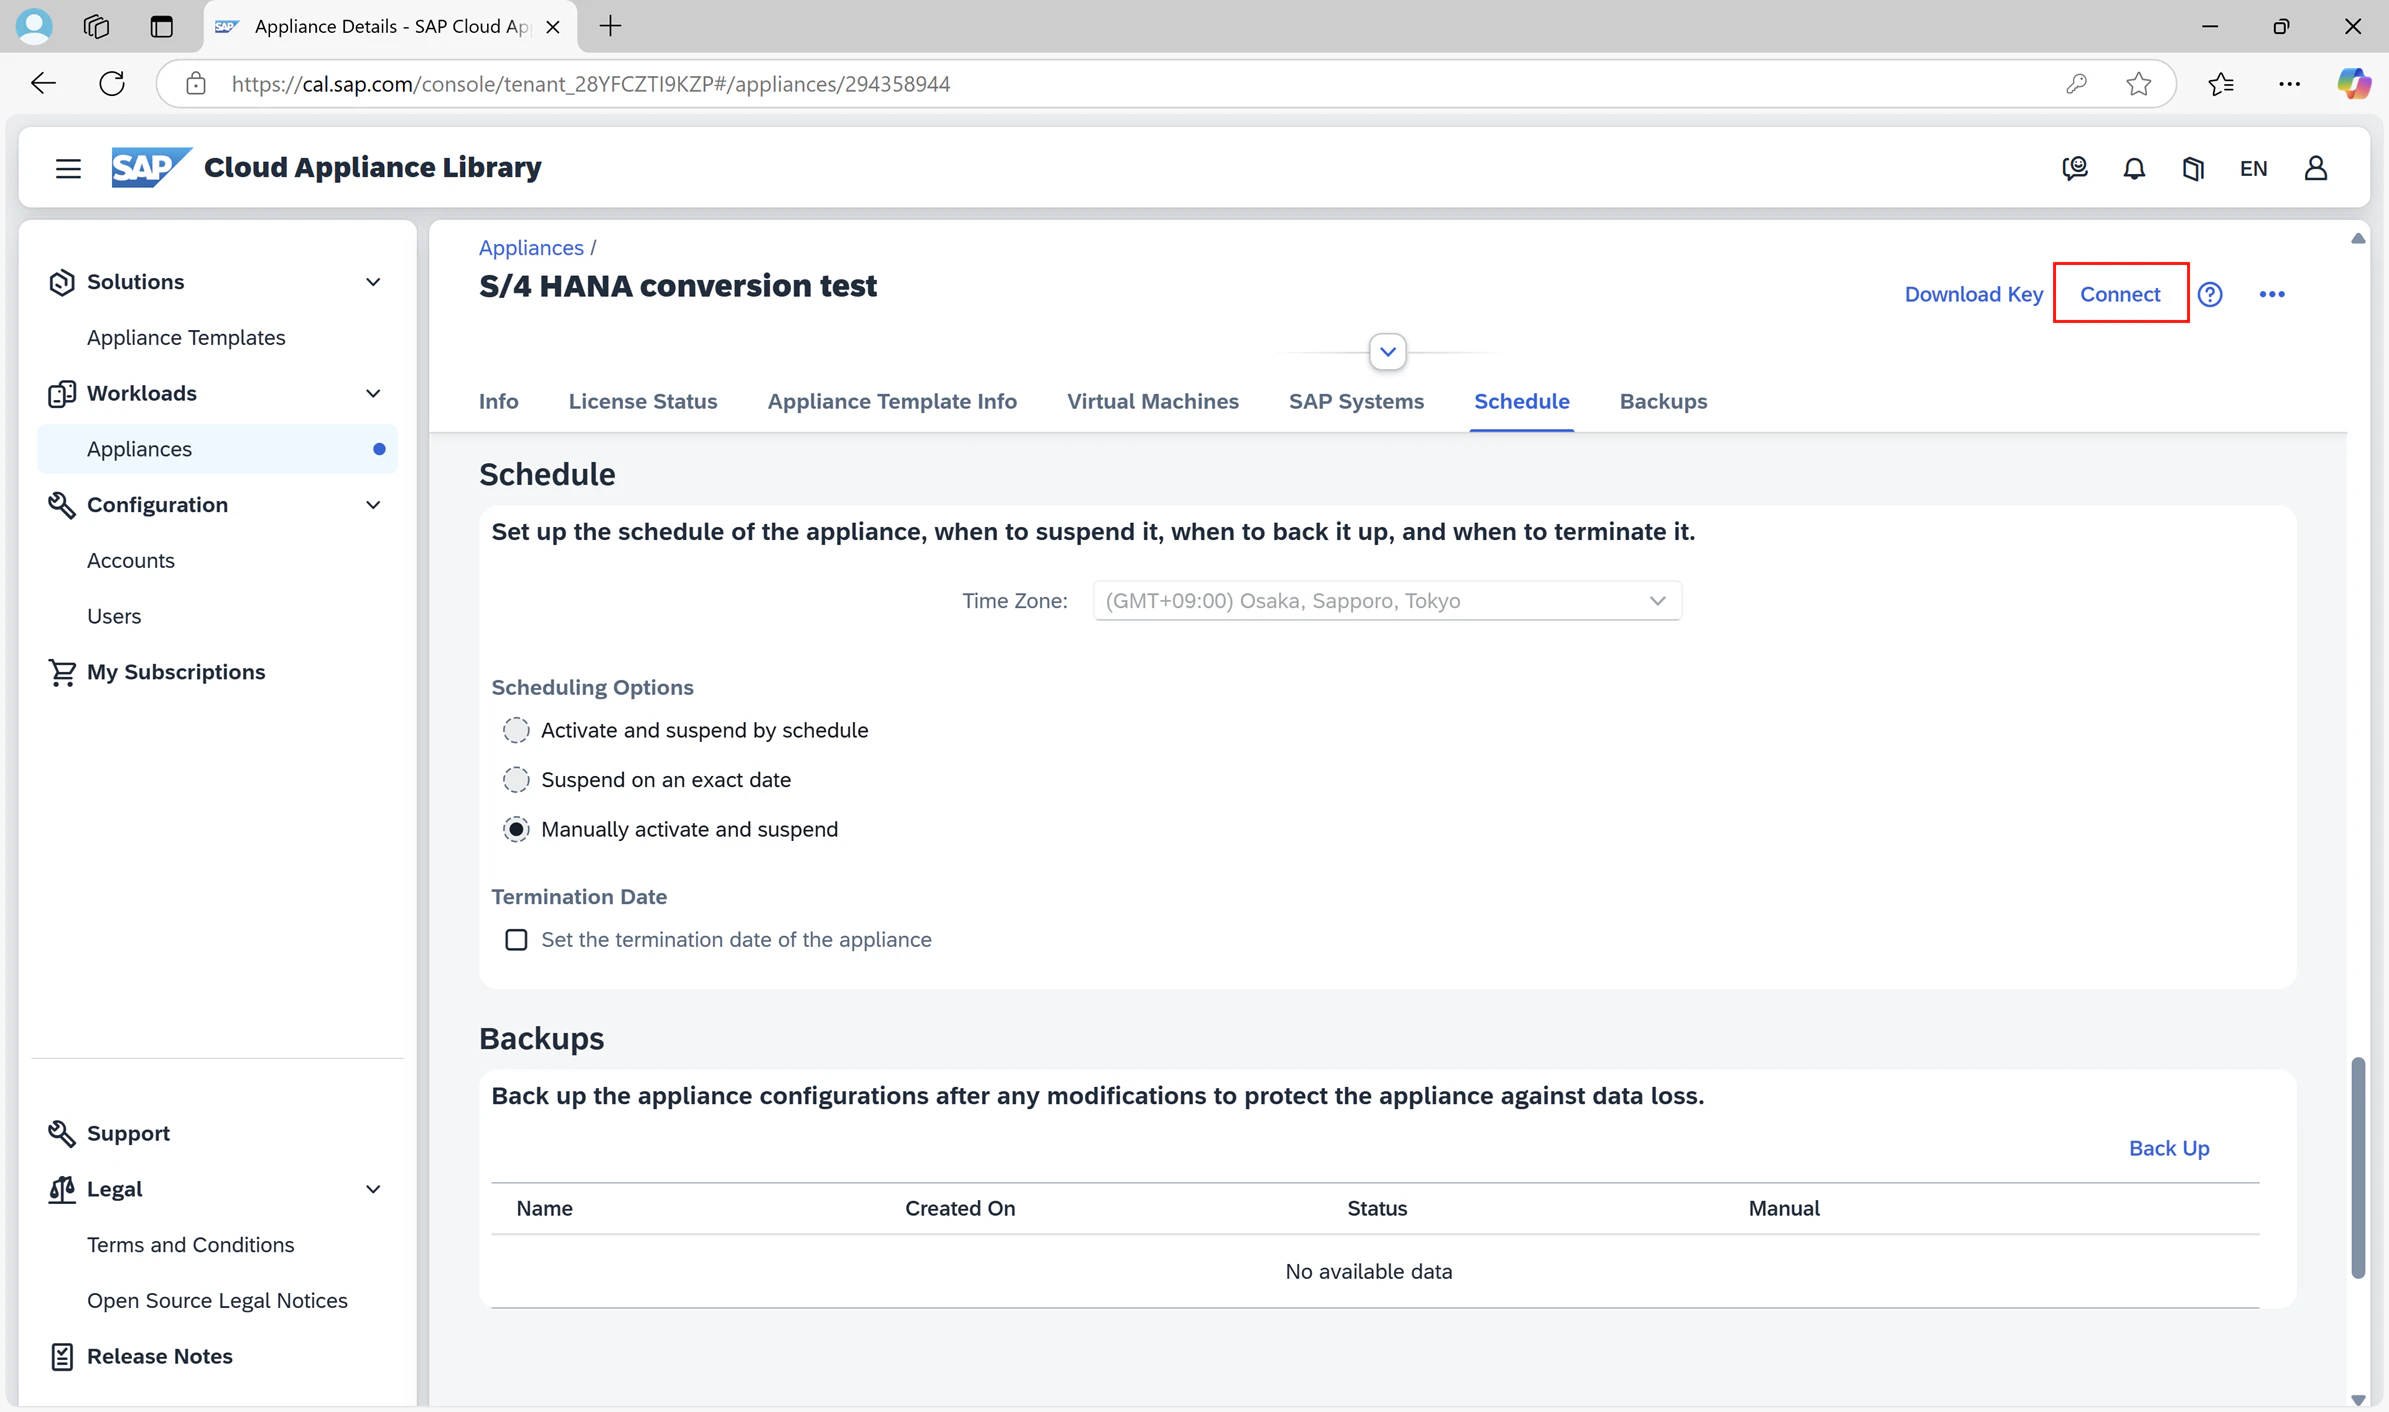The width and height of the screenshot is (2389, 1412).
Task: Open browser settings and more menu
Action: (x=2289, y=84)
